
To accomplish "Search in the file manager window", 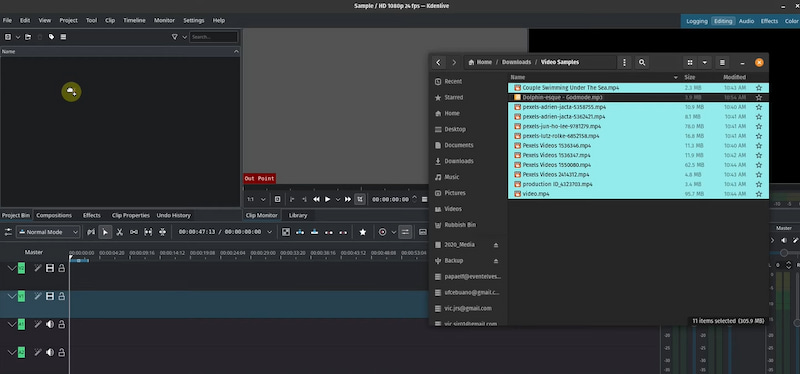I will (x=642, y=62).
